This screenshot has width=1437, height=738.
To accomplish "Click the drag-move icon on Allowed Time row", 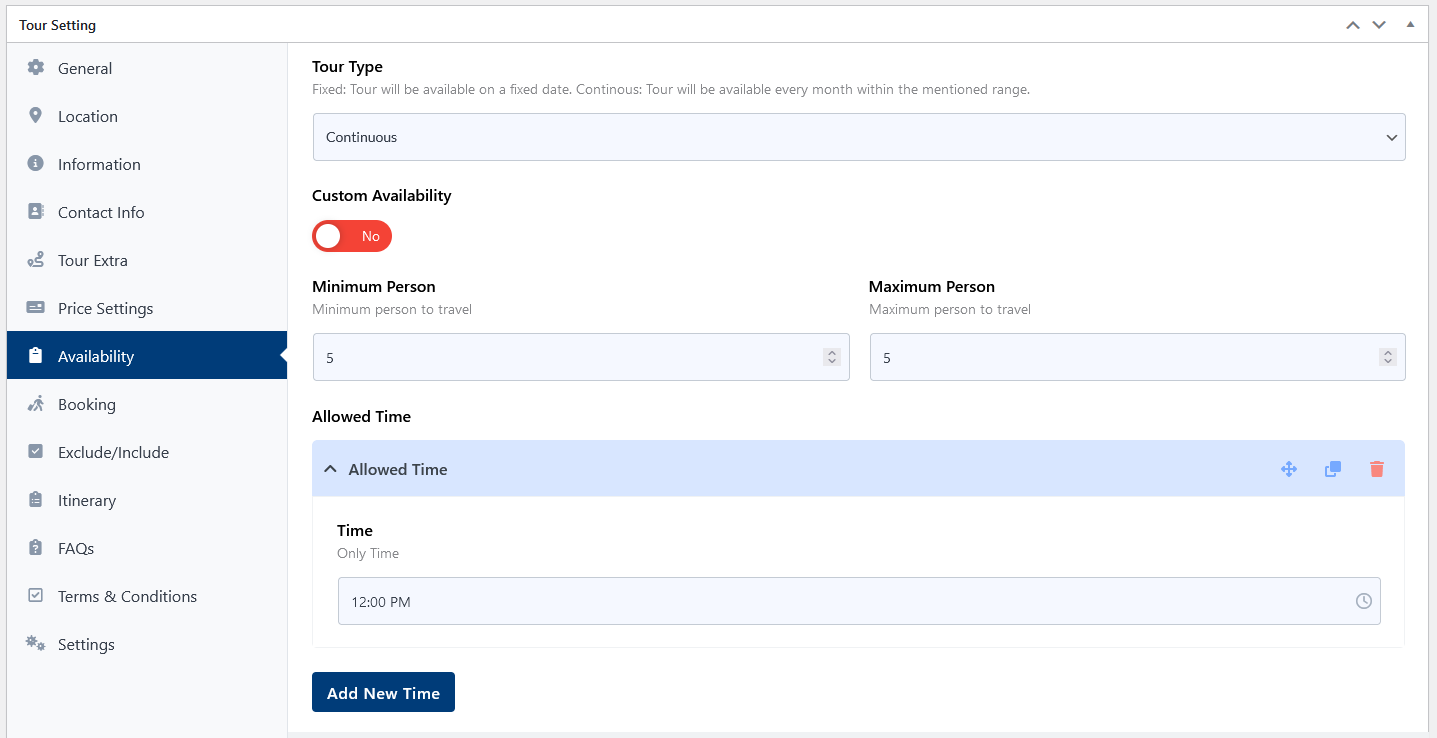I will pos(1288,469).
